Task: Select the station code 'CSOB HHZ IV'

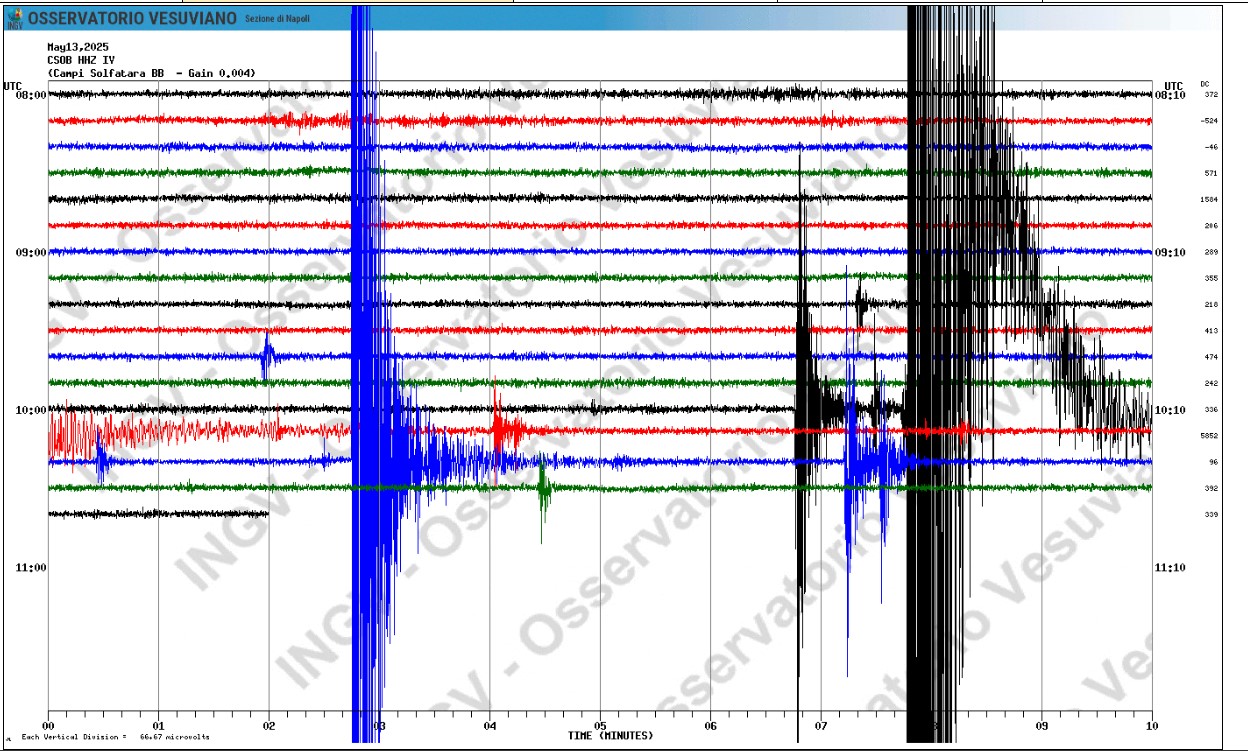Action: coord(81,60)
